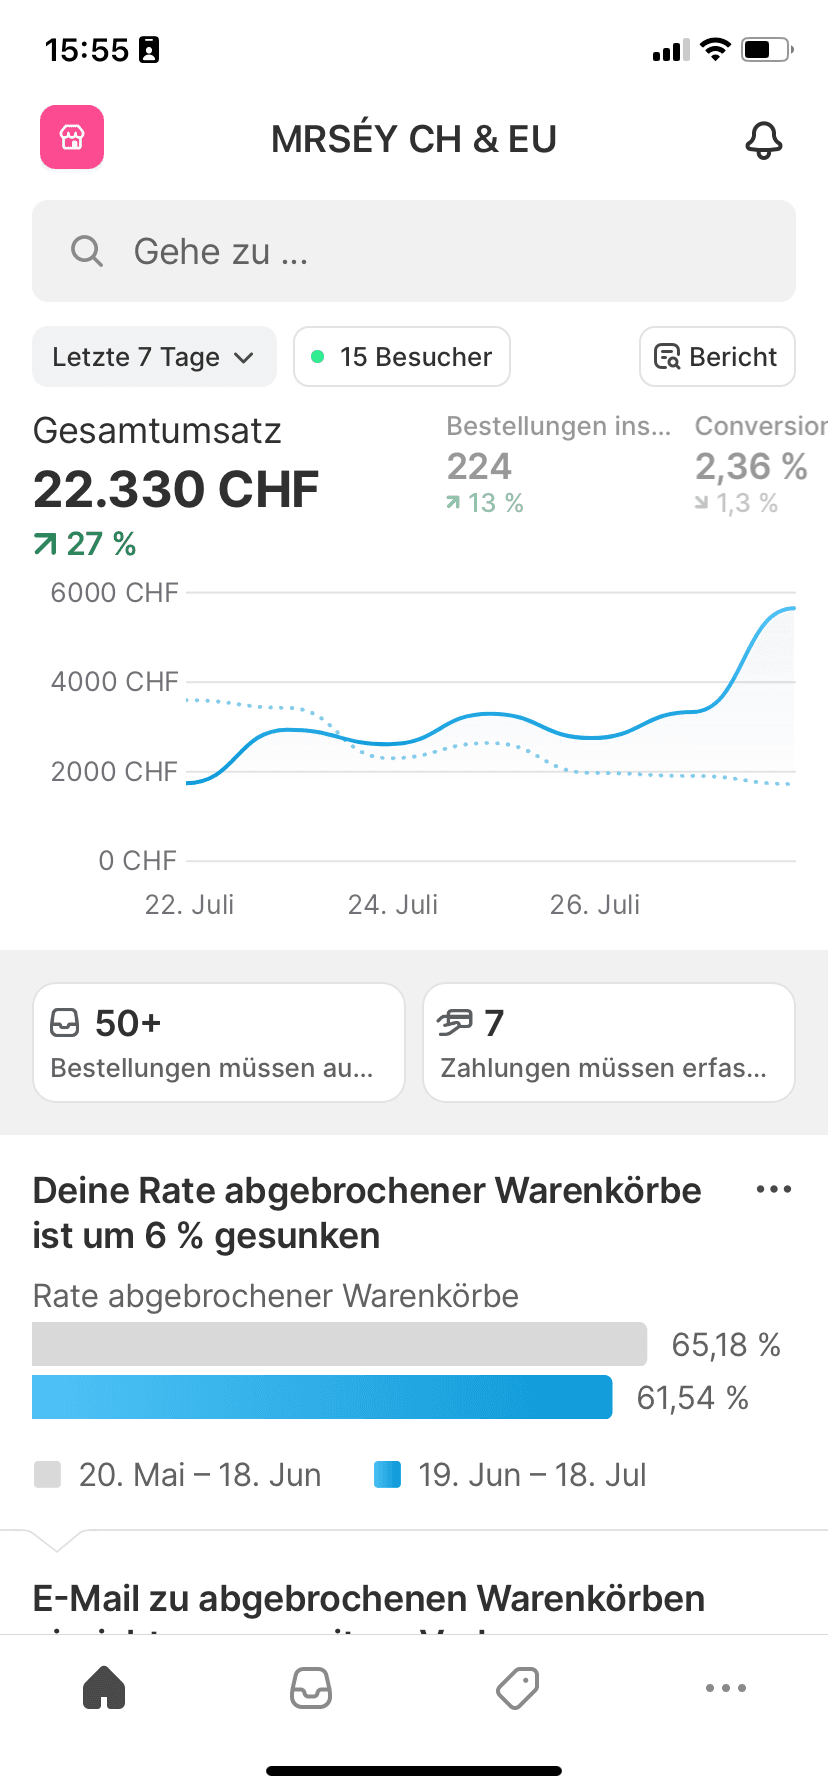Open the Orders inbox tab
The height and width of the screenshot is (1792, 828).
point(311,1688)
